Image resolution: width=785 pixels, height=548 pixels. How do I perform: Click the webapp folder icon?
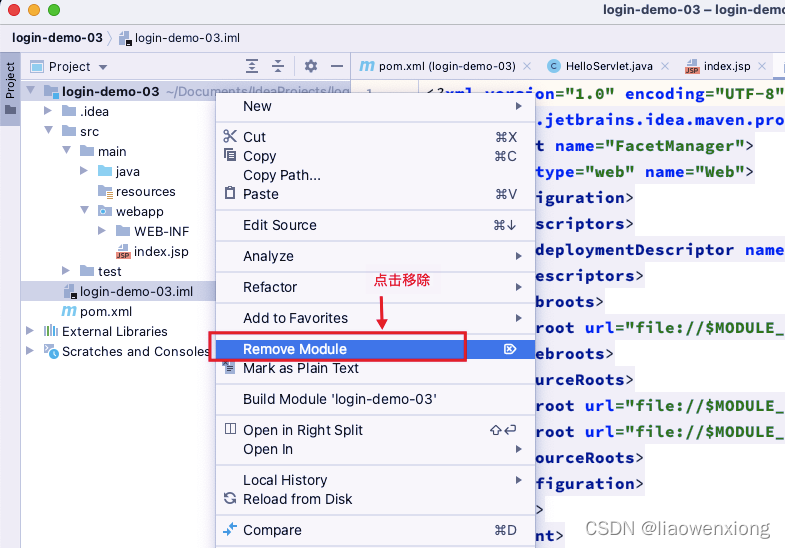[105, 211]
